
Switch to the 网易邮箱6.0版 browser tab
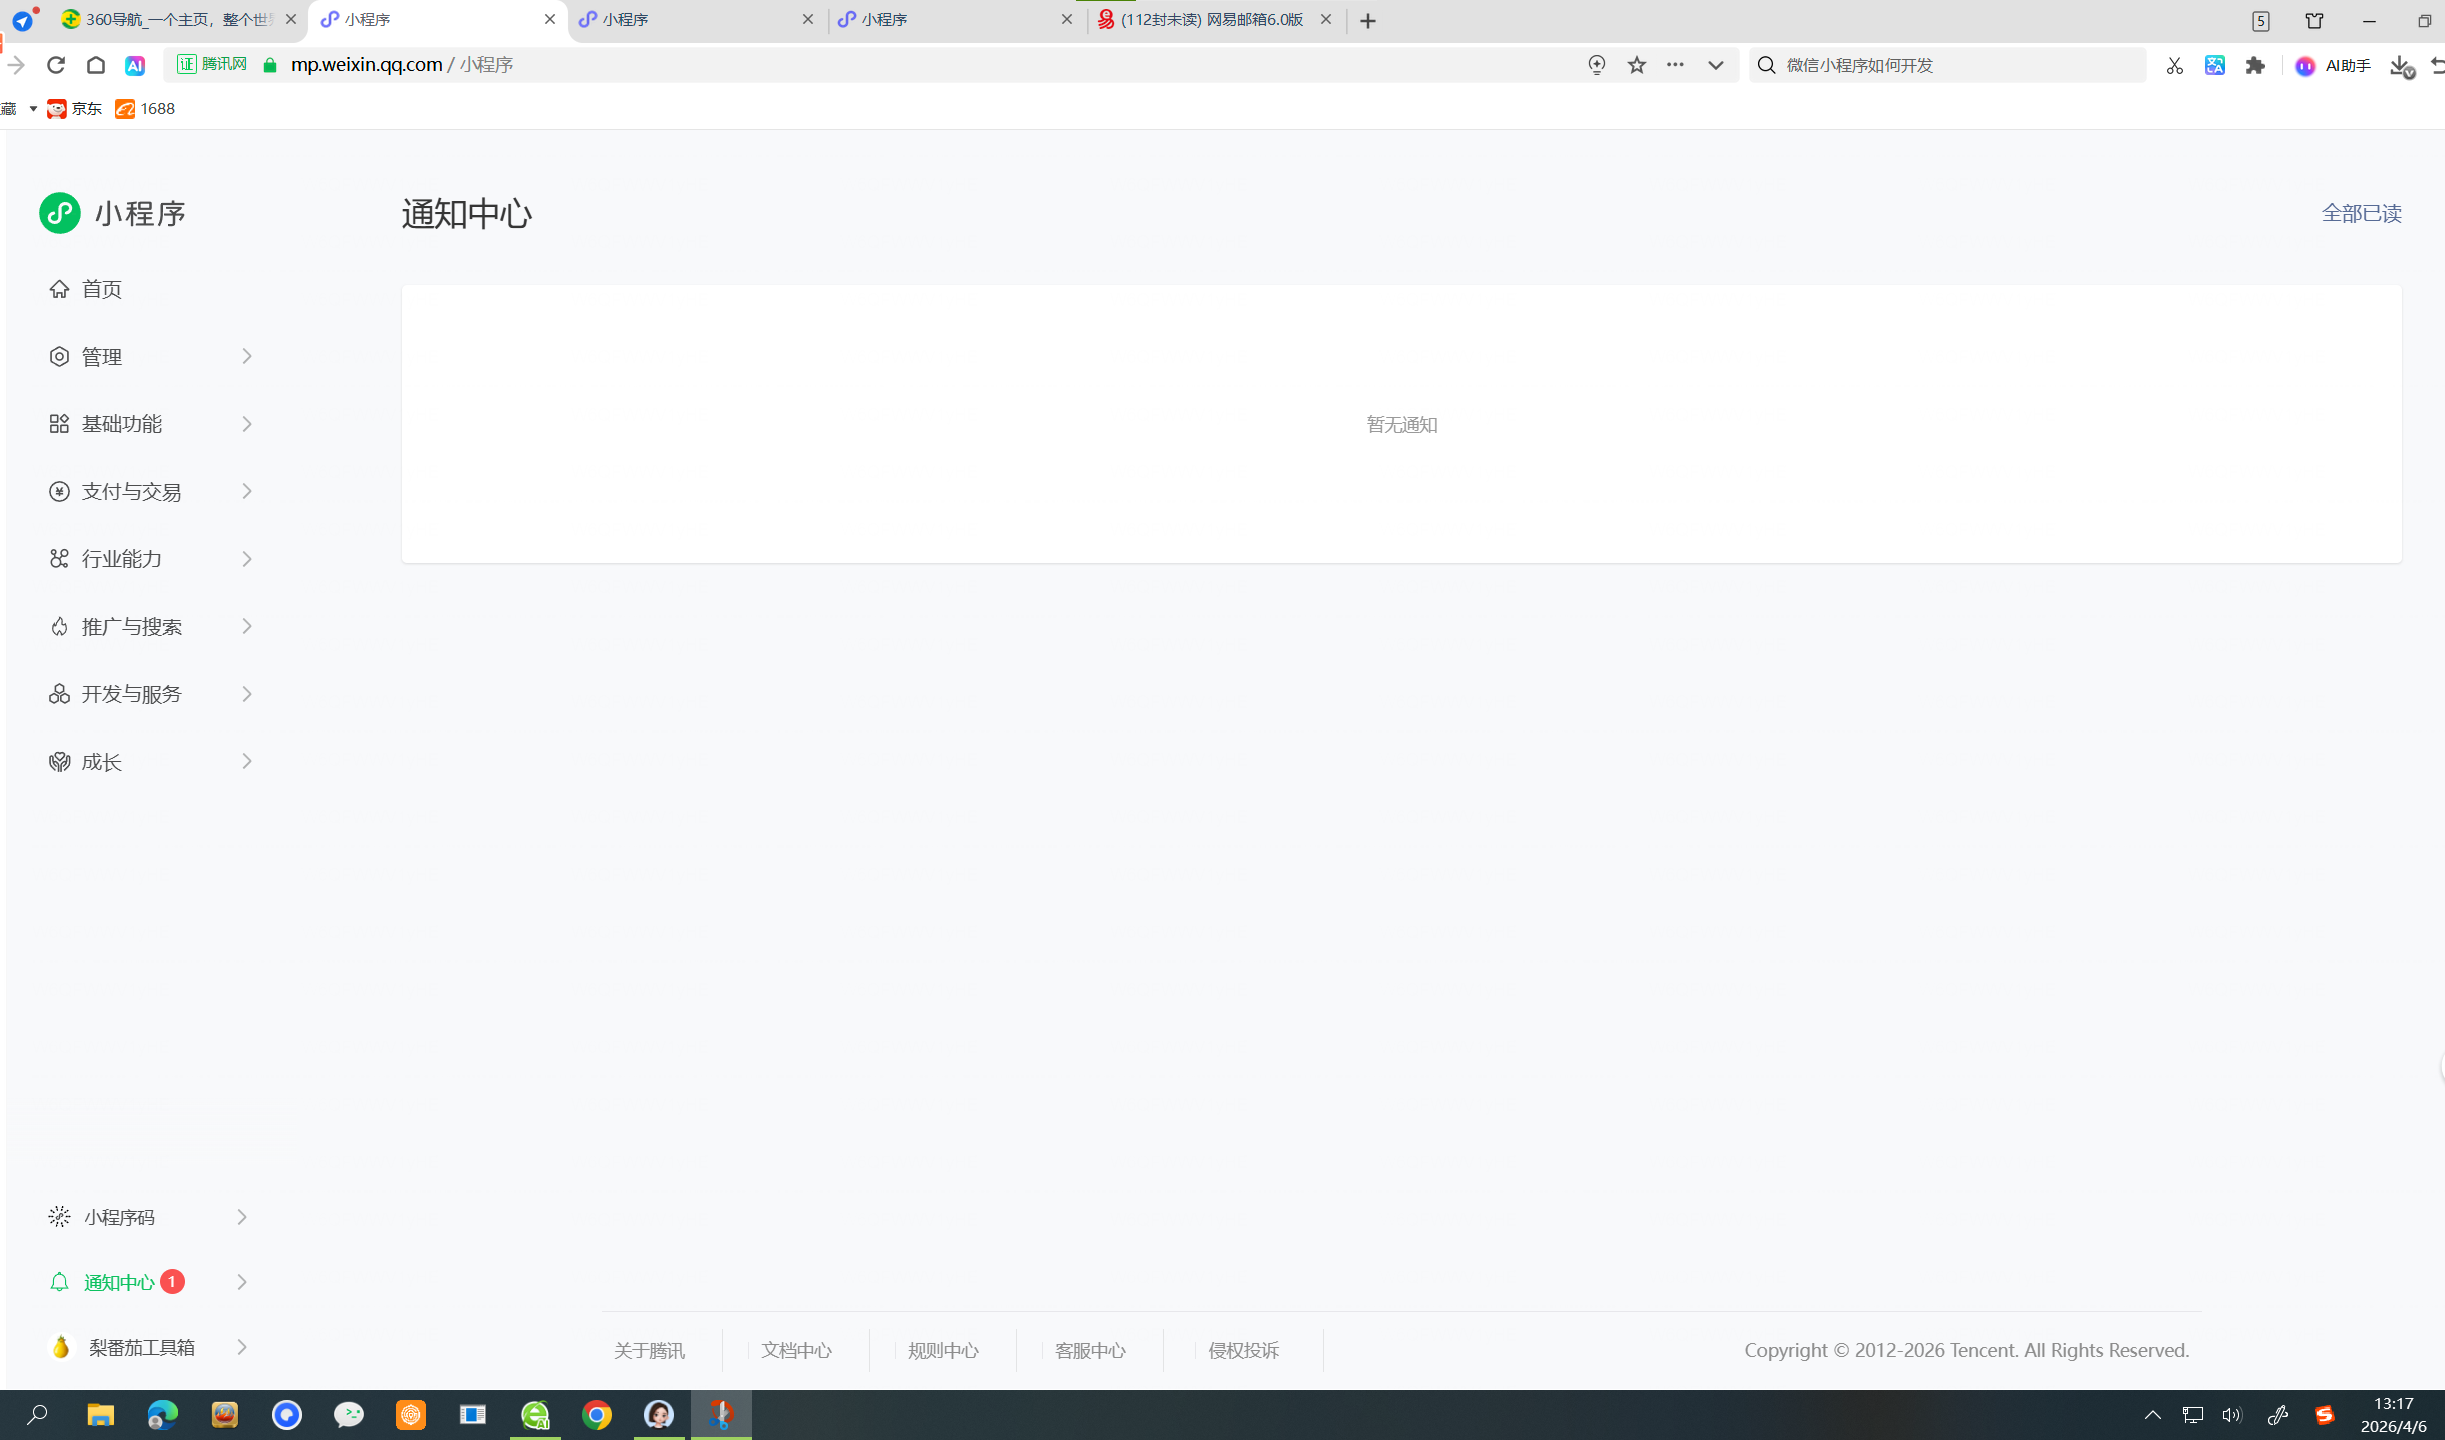(x=1211, y=20)
